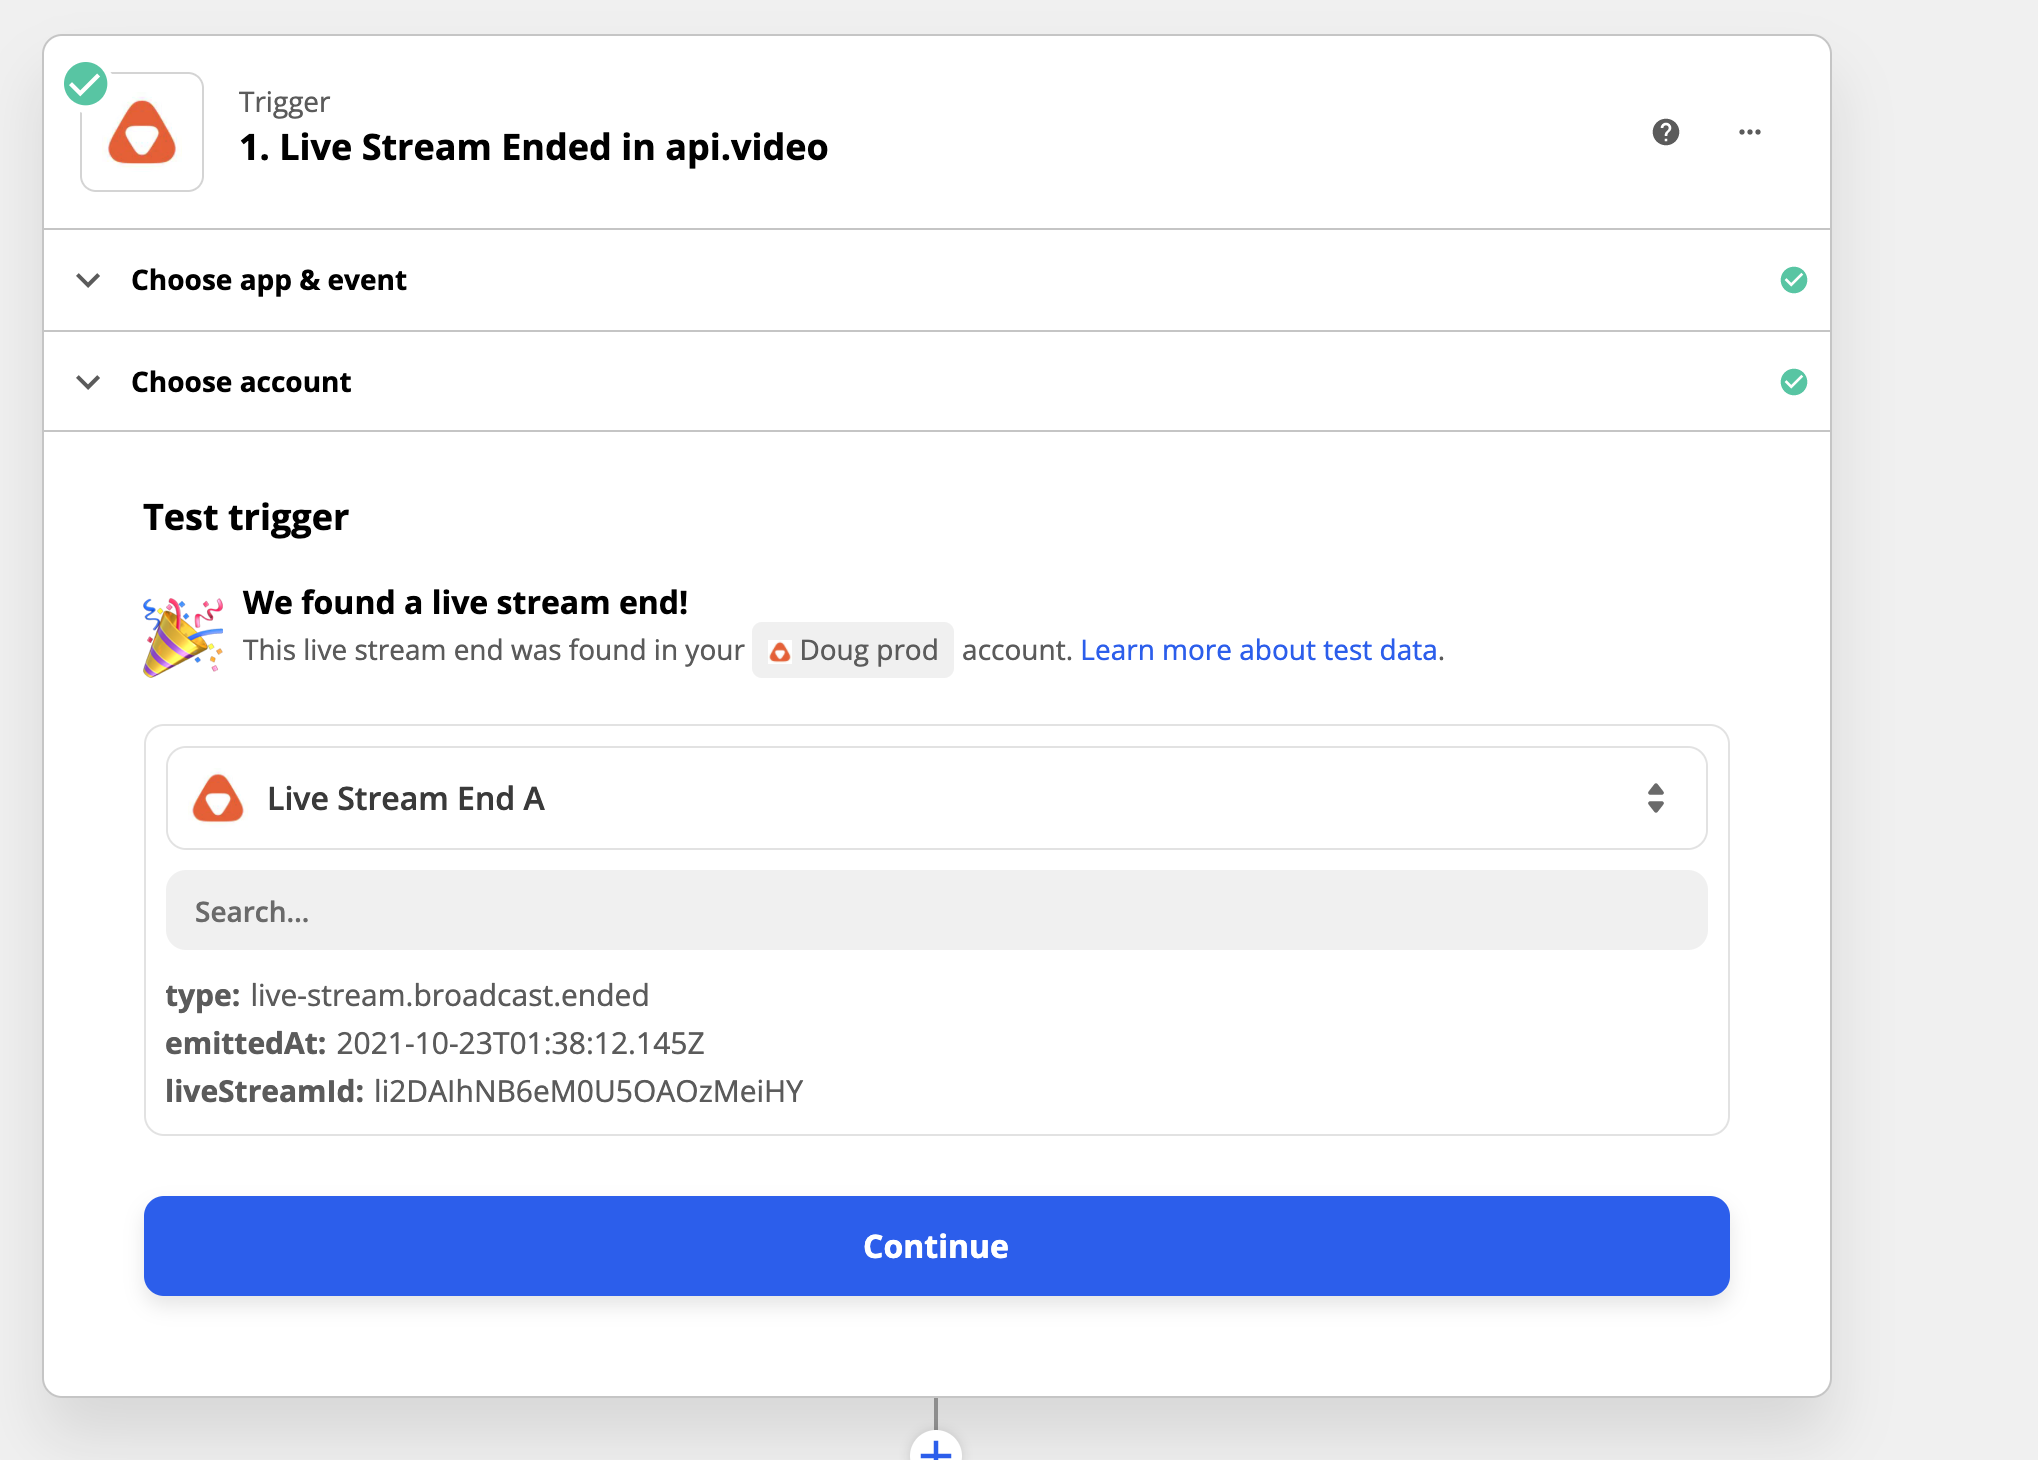2038x1460 pixels.
Task: Open the Learn more about test data link
Action: pyautogui.click(x=1258, y=650)
